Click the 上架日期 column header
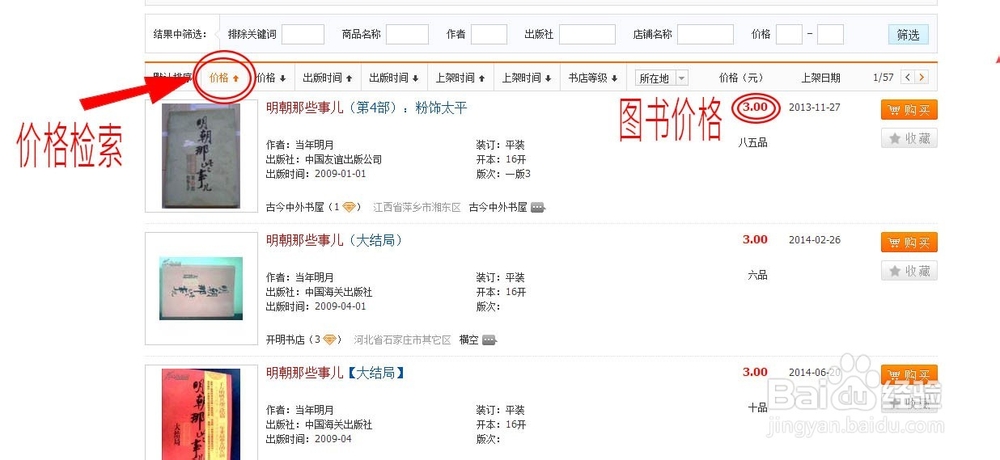This screenshot has width=1000, height=460. coord(821,78)
